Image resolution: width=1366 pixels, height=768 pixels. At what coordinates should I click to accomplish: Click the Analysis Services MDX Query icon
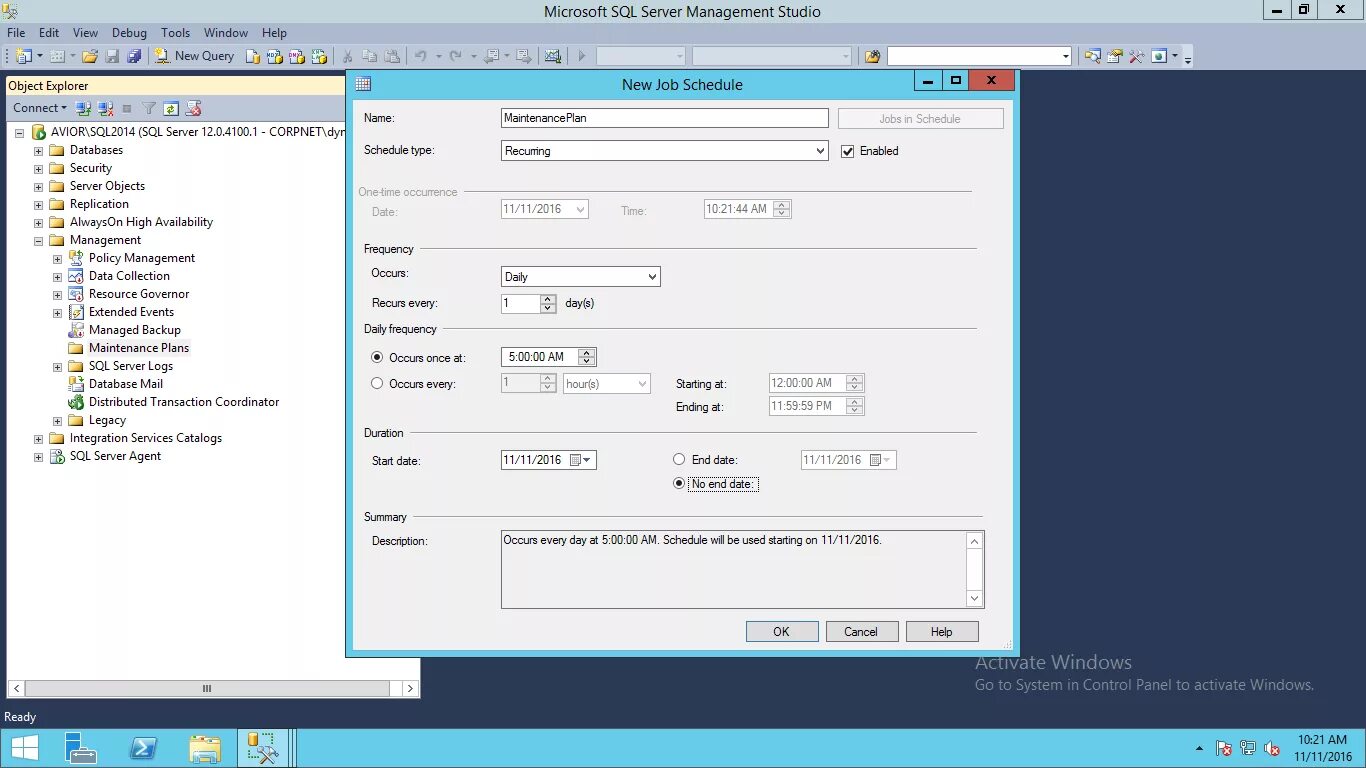tap(276, 56)
